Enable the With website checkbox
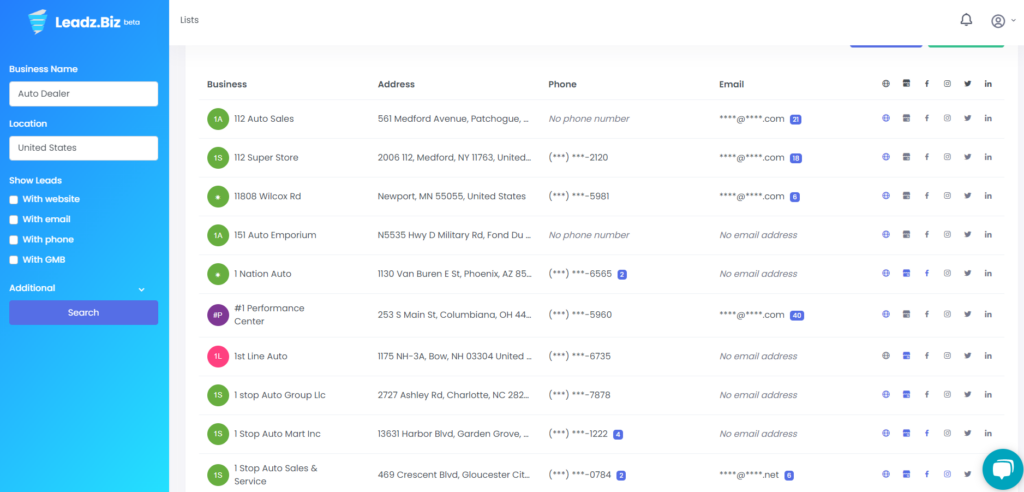 (14, 199)
